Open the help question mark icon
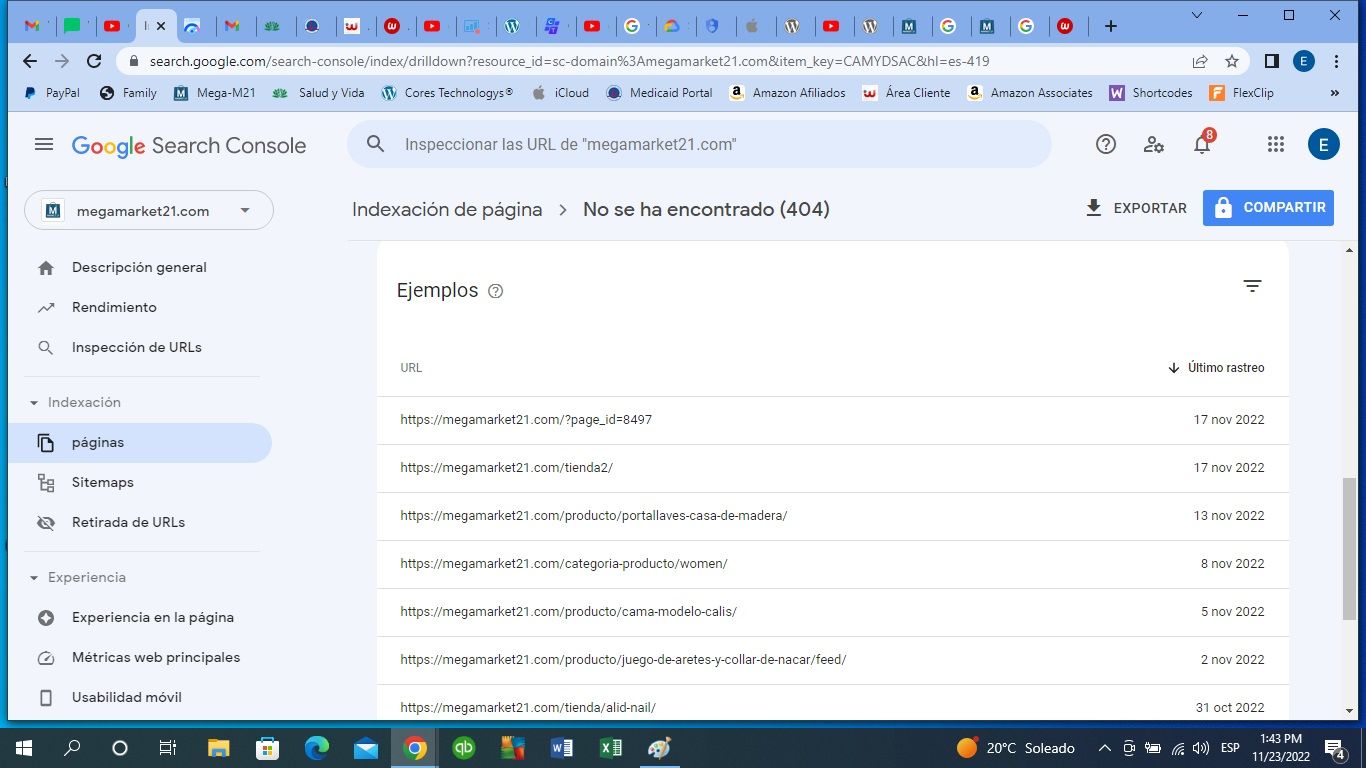 click(x=1105, y=144)
